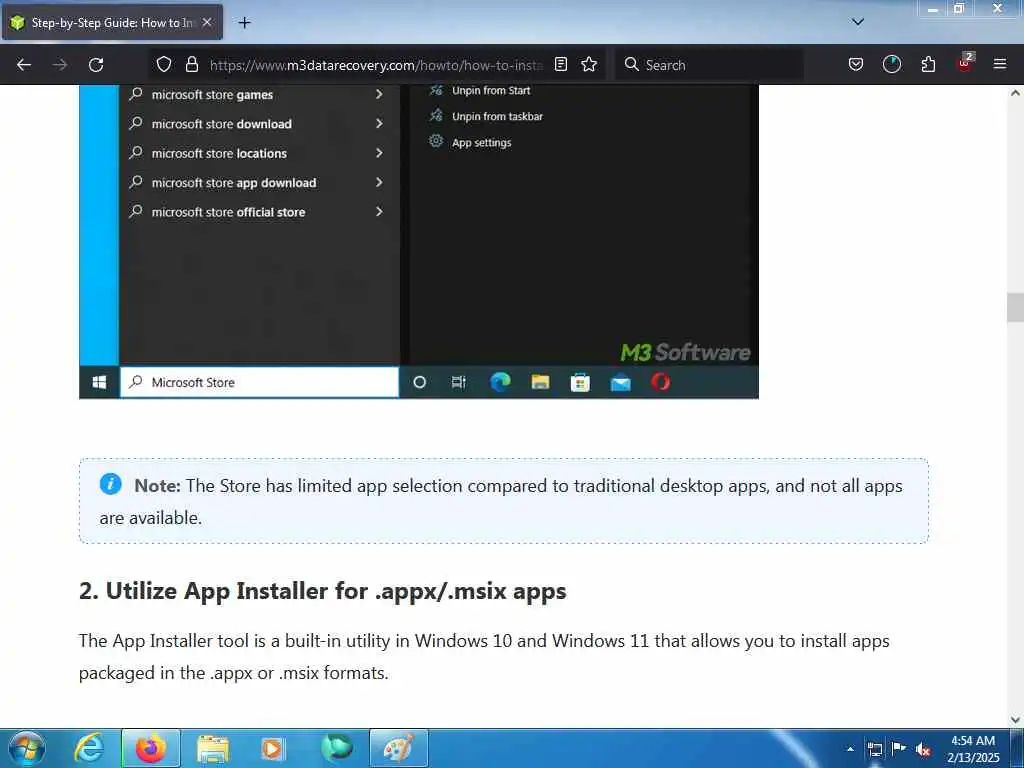Open the Extensions puzzle icon
This screenshot has width=1024, height=768.
(x=928, y=65)
